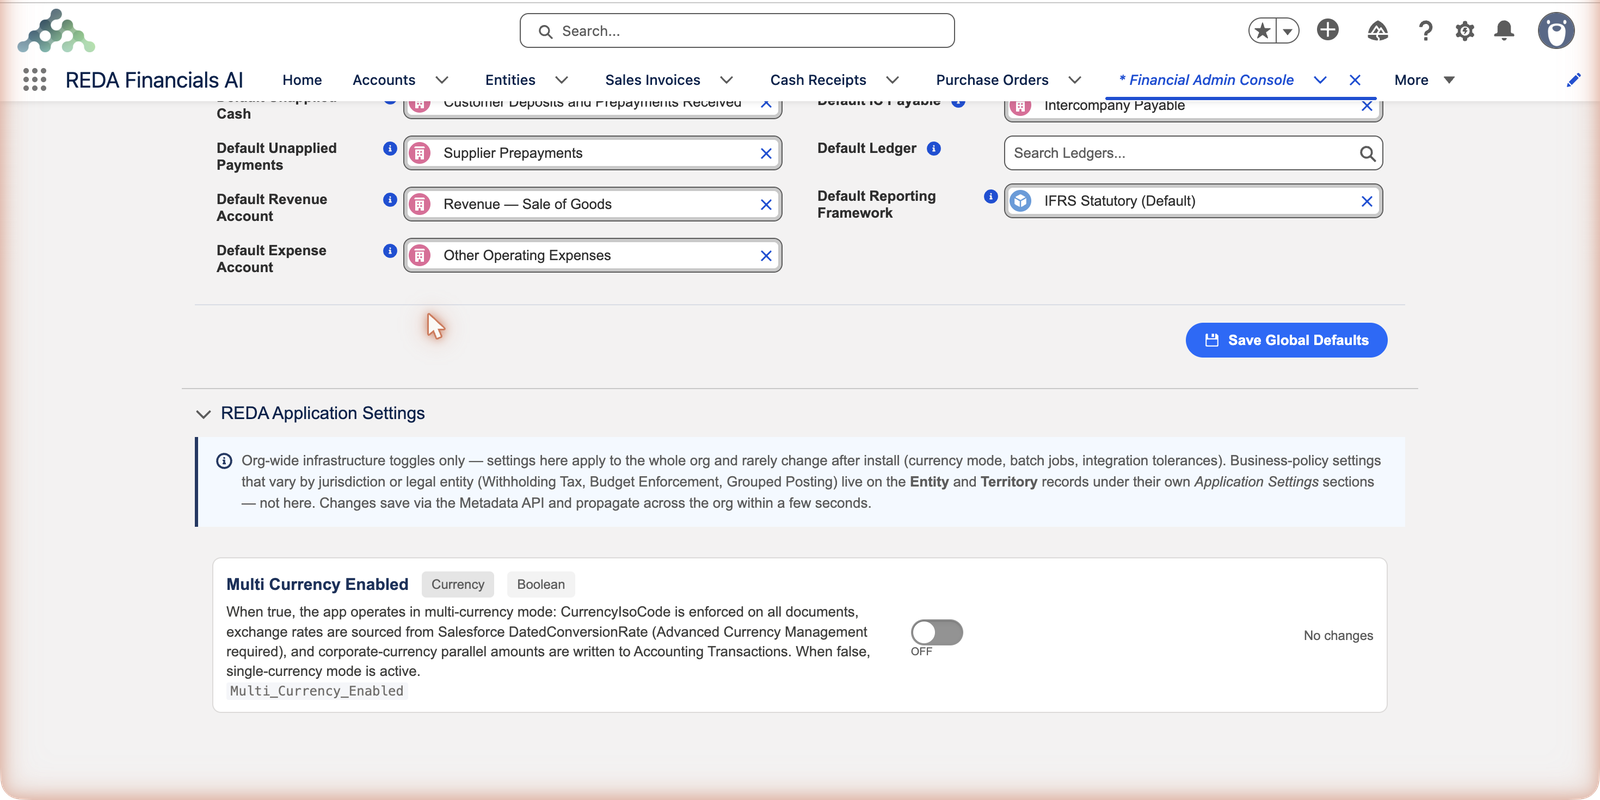Open the Notifications bell

click(1504, 31)
